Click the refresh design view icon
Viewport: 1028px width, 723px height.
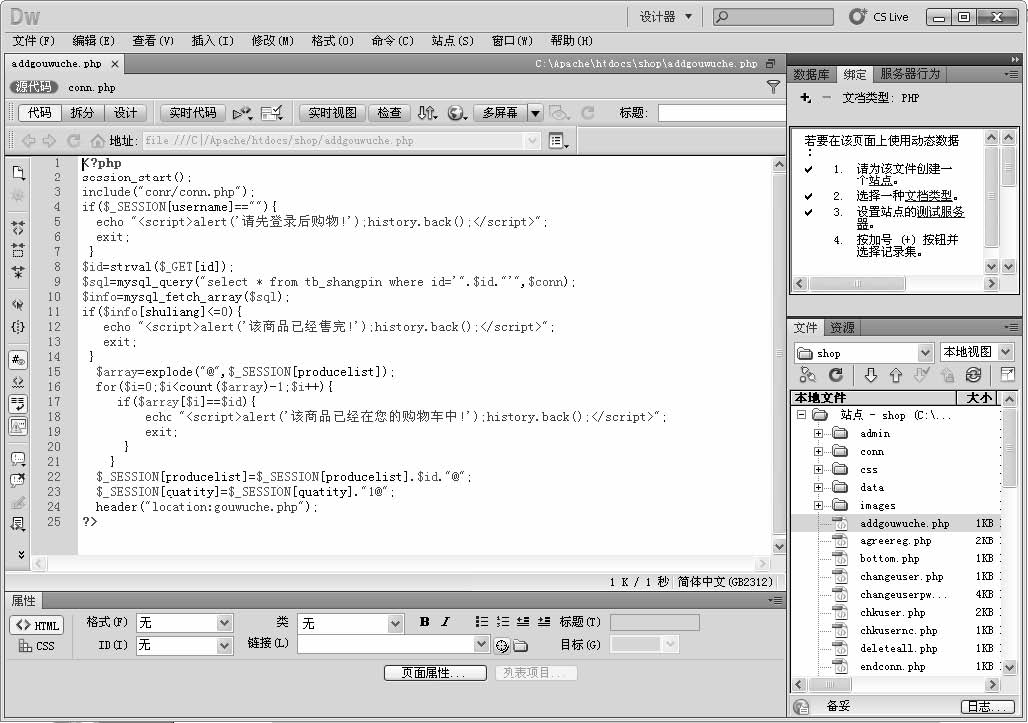pyautogui.click(x=587, y=113)
